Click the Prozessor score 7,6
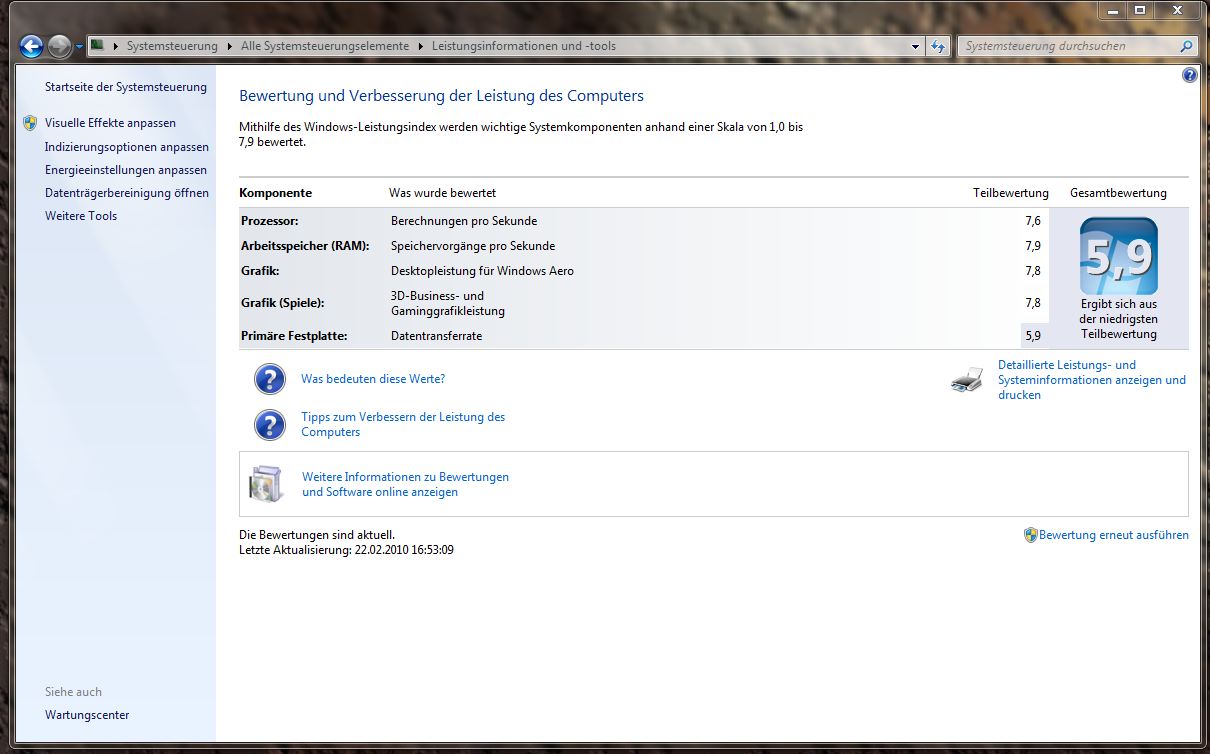The height and width of the screenshot is (754, 1210). point(1033,221)
